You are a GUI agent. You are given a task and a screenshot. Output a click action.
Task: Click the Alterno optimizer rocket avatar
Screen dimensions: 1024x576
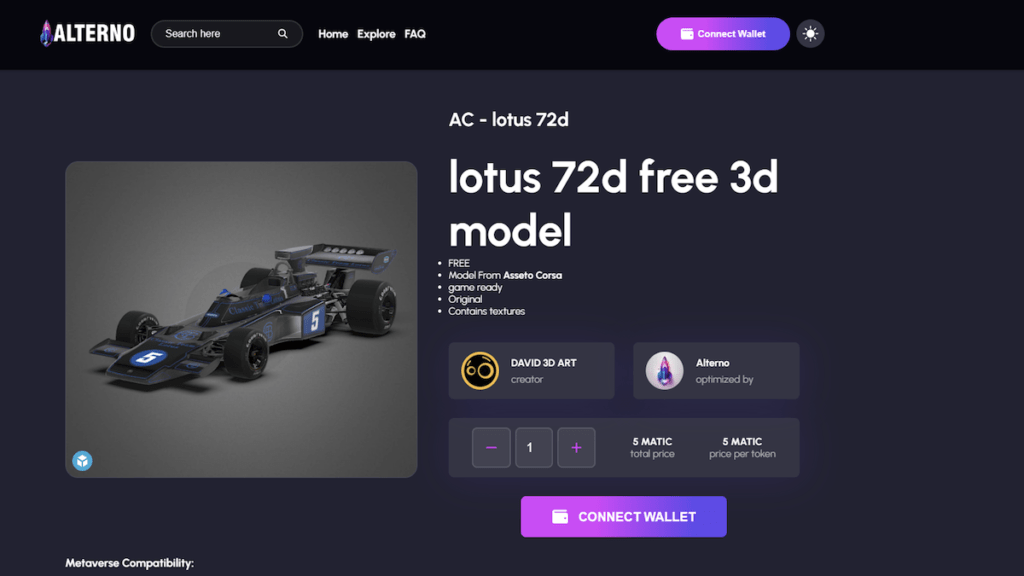click(664, 371)
